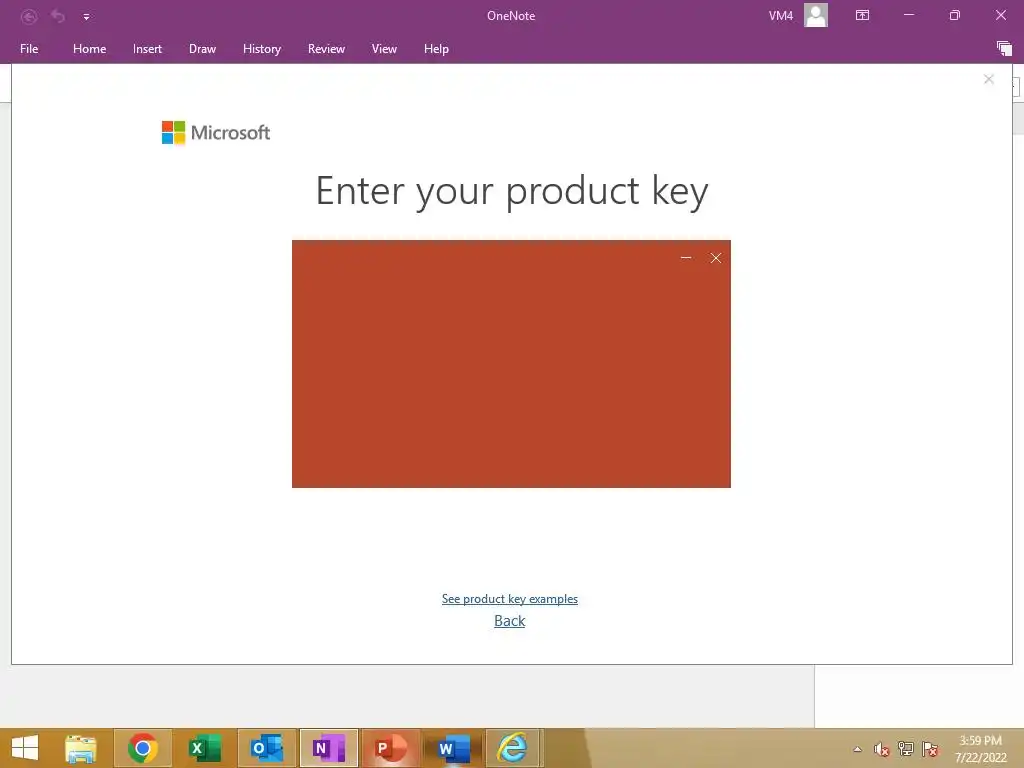Click the notebook pages icon below window controls
The height and width of the screenshot is (768, 1024).
[x=1004, y=48]
